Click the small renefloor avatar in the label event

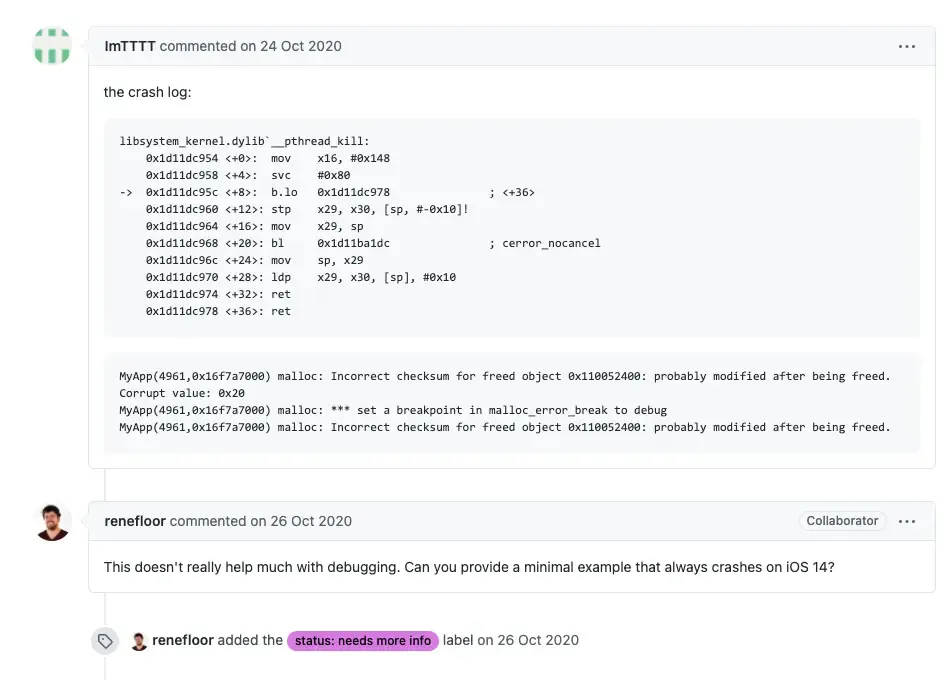[139, 641]
